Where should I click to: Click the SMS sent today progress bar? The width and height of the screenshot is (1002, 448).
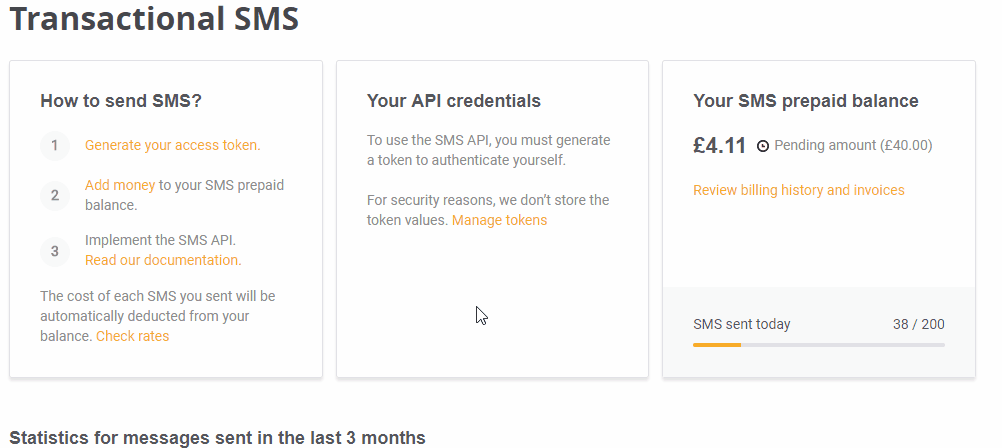pos(819,345)
